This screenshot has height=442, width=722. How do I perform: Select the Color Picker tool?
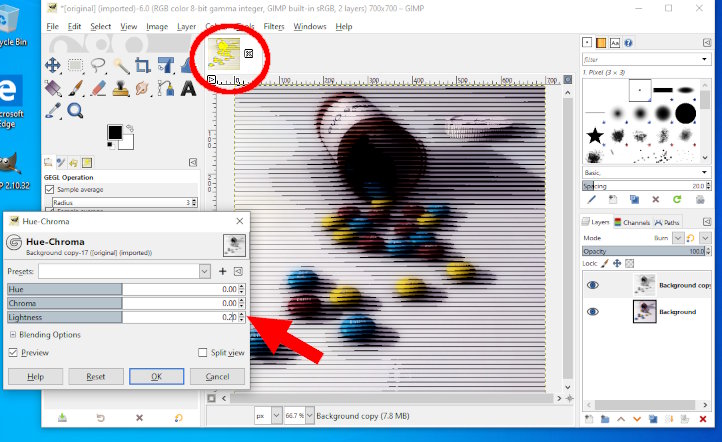click(x=53, y=110)
